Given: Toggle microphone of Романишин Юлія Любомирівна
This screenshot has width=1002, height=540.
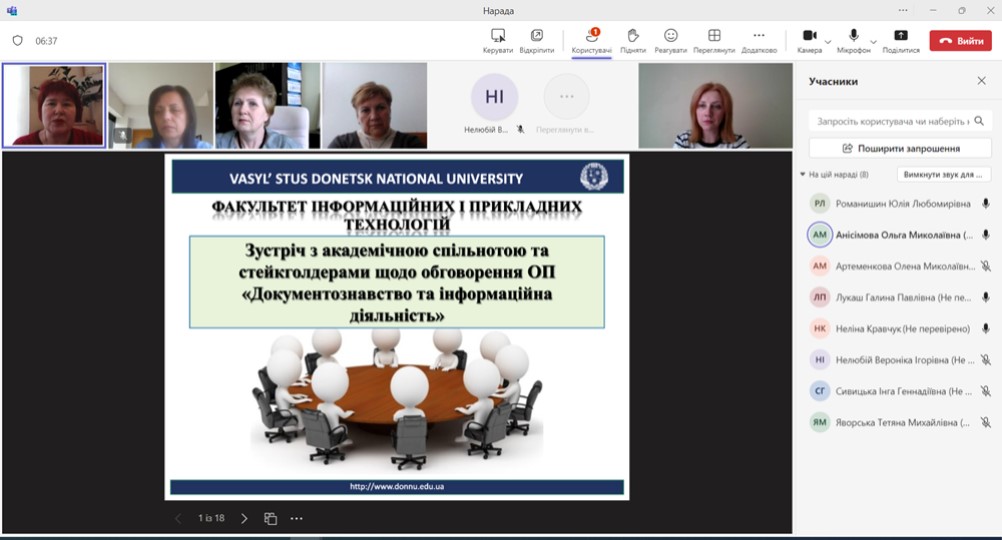Looking at the screenshot, I should click(985, 204).
